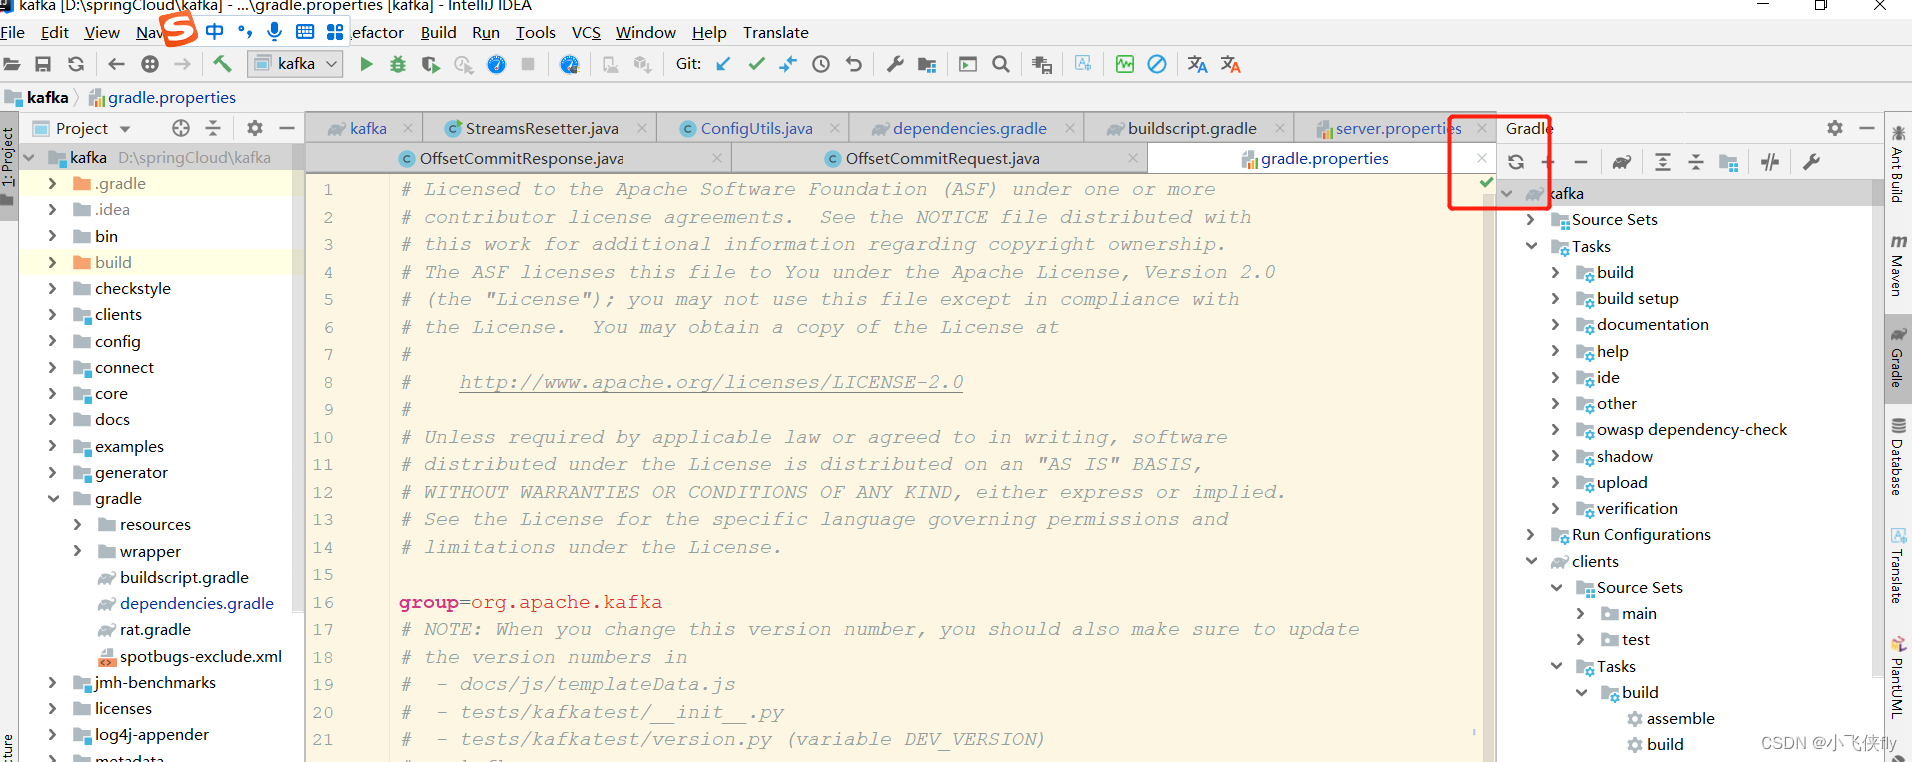Expand all nodes in Gradle panel

(x=1663, y=162)
